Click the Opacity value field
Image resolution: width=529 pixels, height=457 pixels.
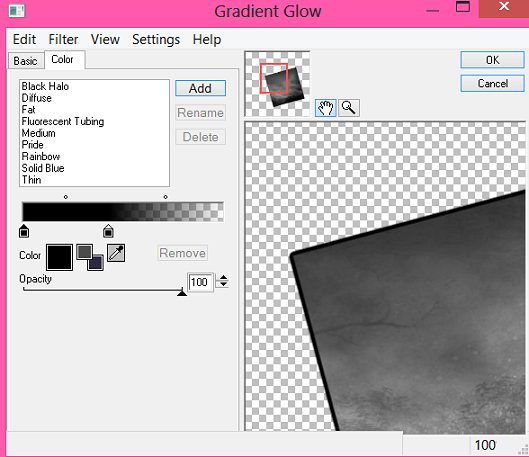tap(200, 282)
